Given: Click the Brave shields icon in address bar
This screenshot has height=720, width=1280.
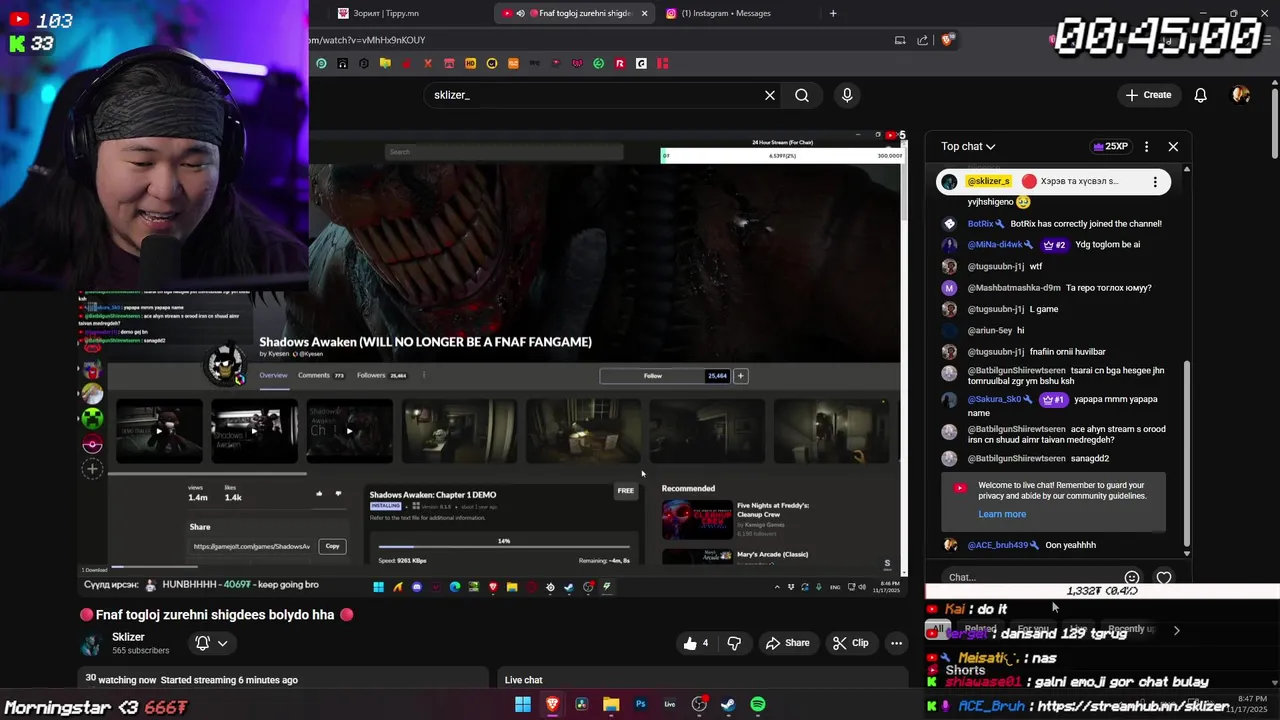Looking at the screenshot, I should click(947, 40).
